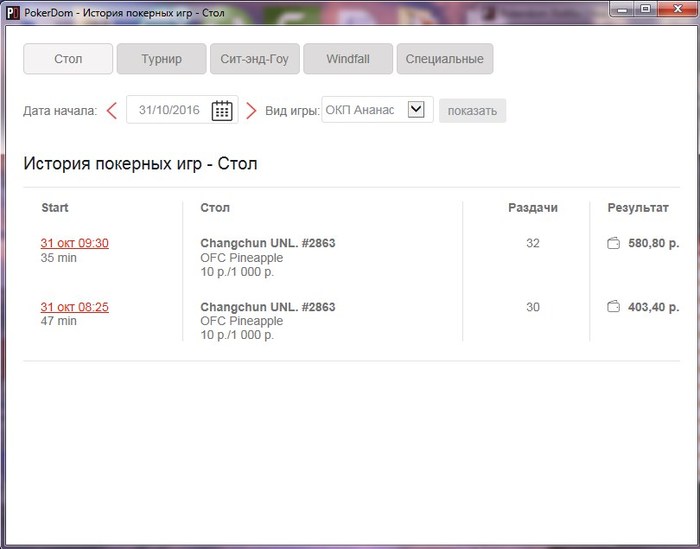Click the 10 р./1 000 р. stakes in 08:25 row
The height and width of the screenshot is (549, 700).
click(x=237, y=335)
